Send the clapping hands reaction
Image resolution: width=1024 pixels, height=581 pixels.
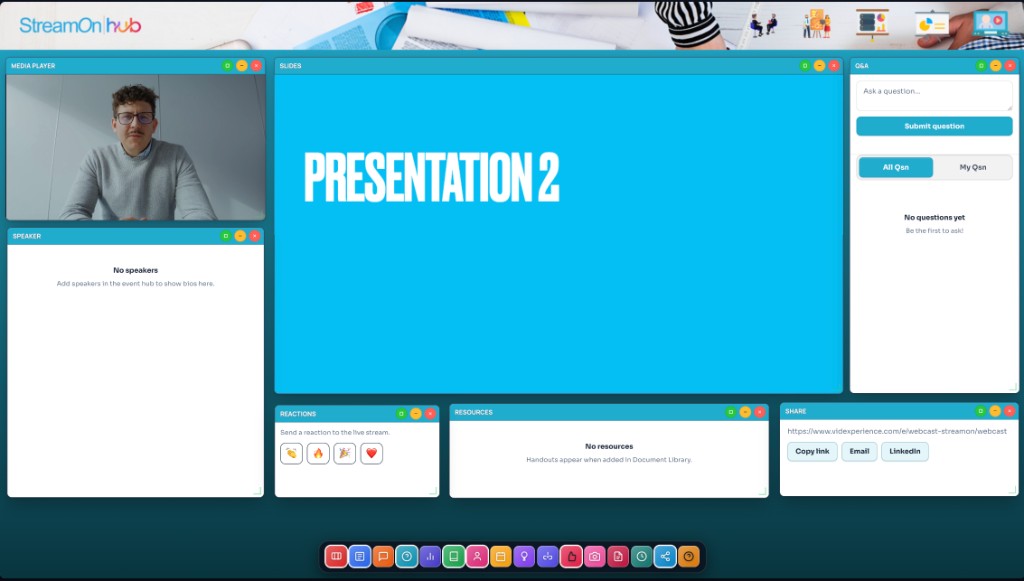291,453
